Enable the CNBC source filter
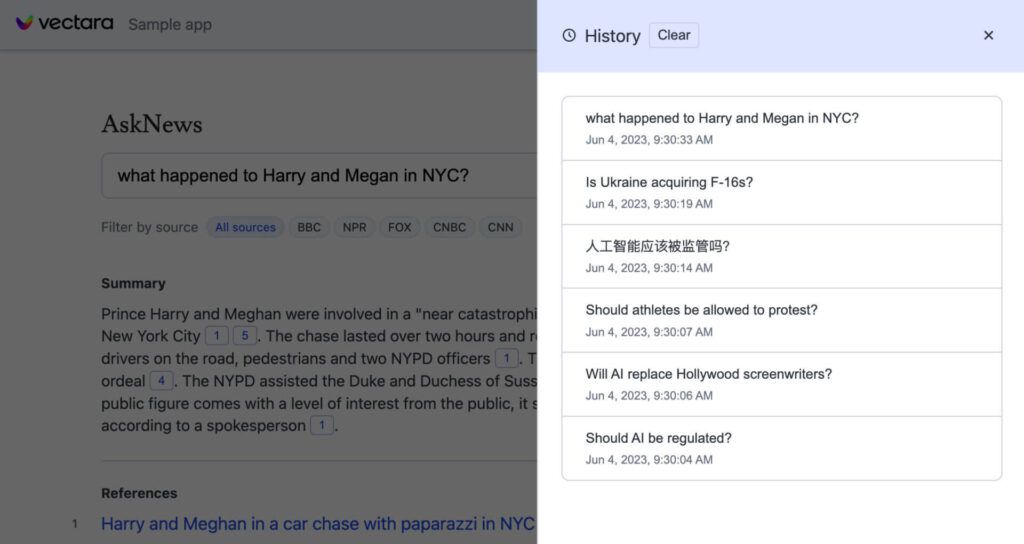 tap(449, 227)
